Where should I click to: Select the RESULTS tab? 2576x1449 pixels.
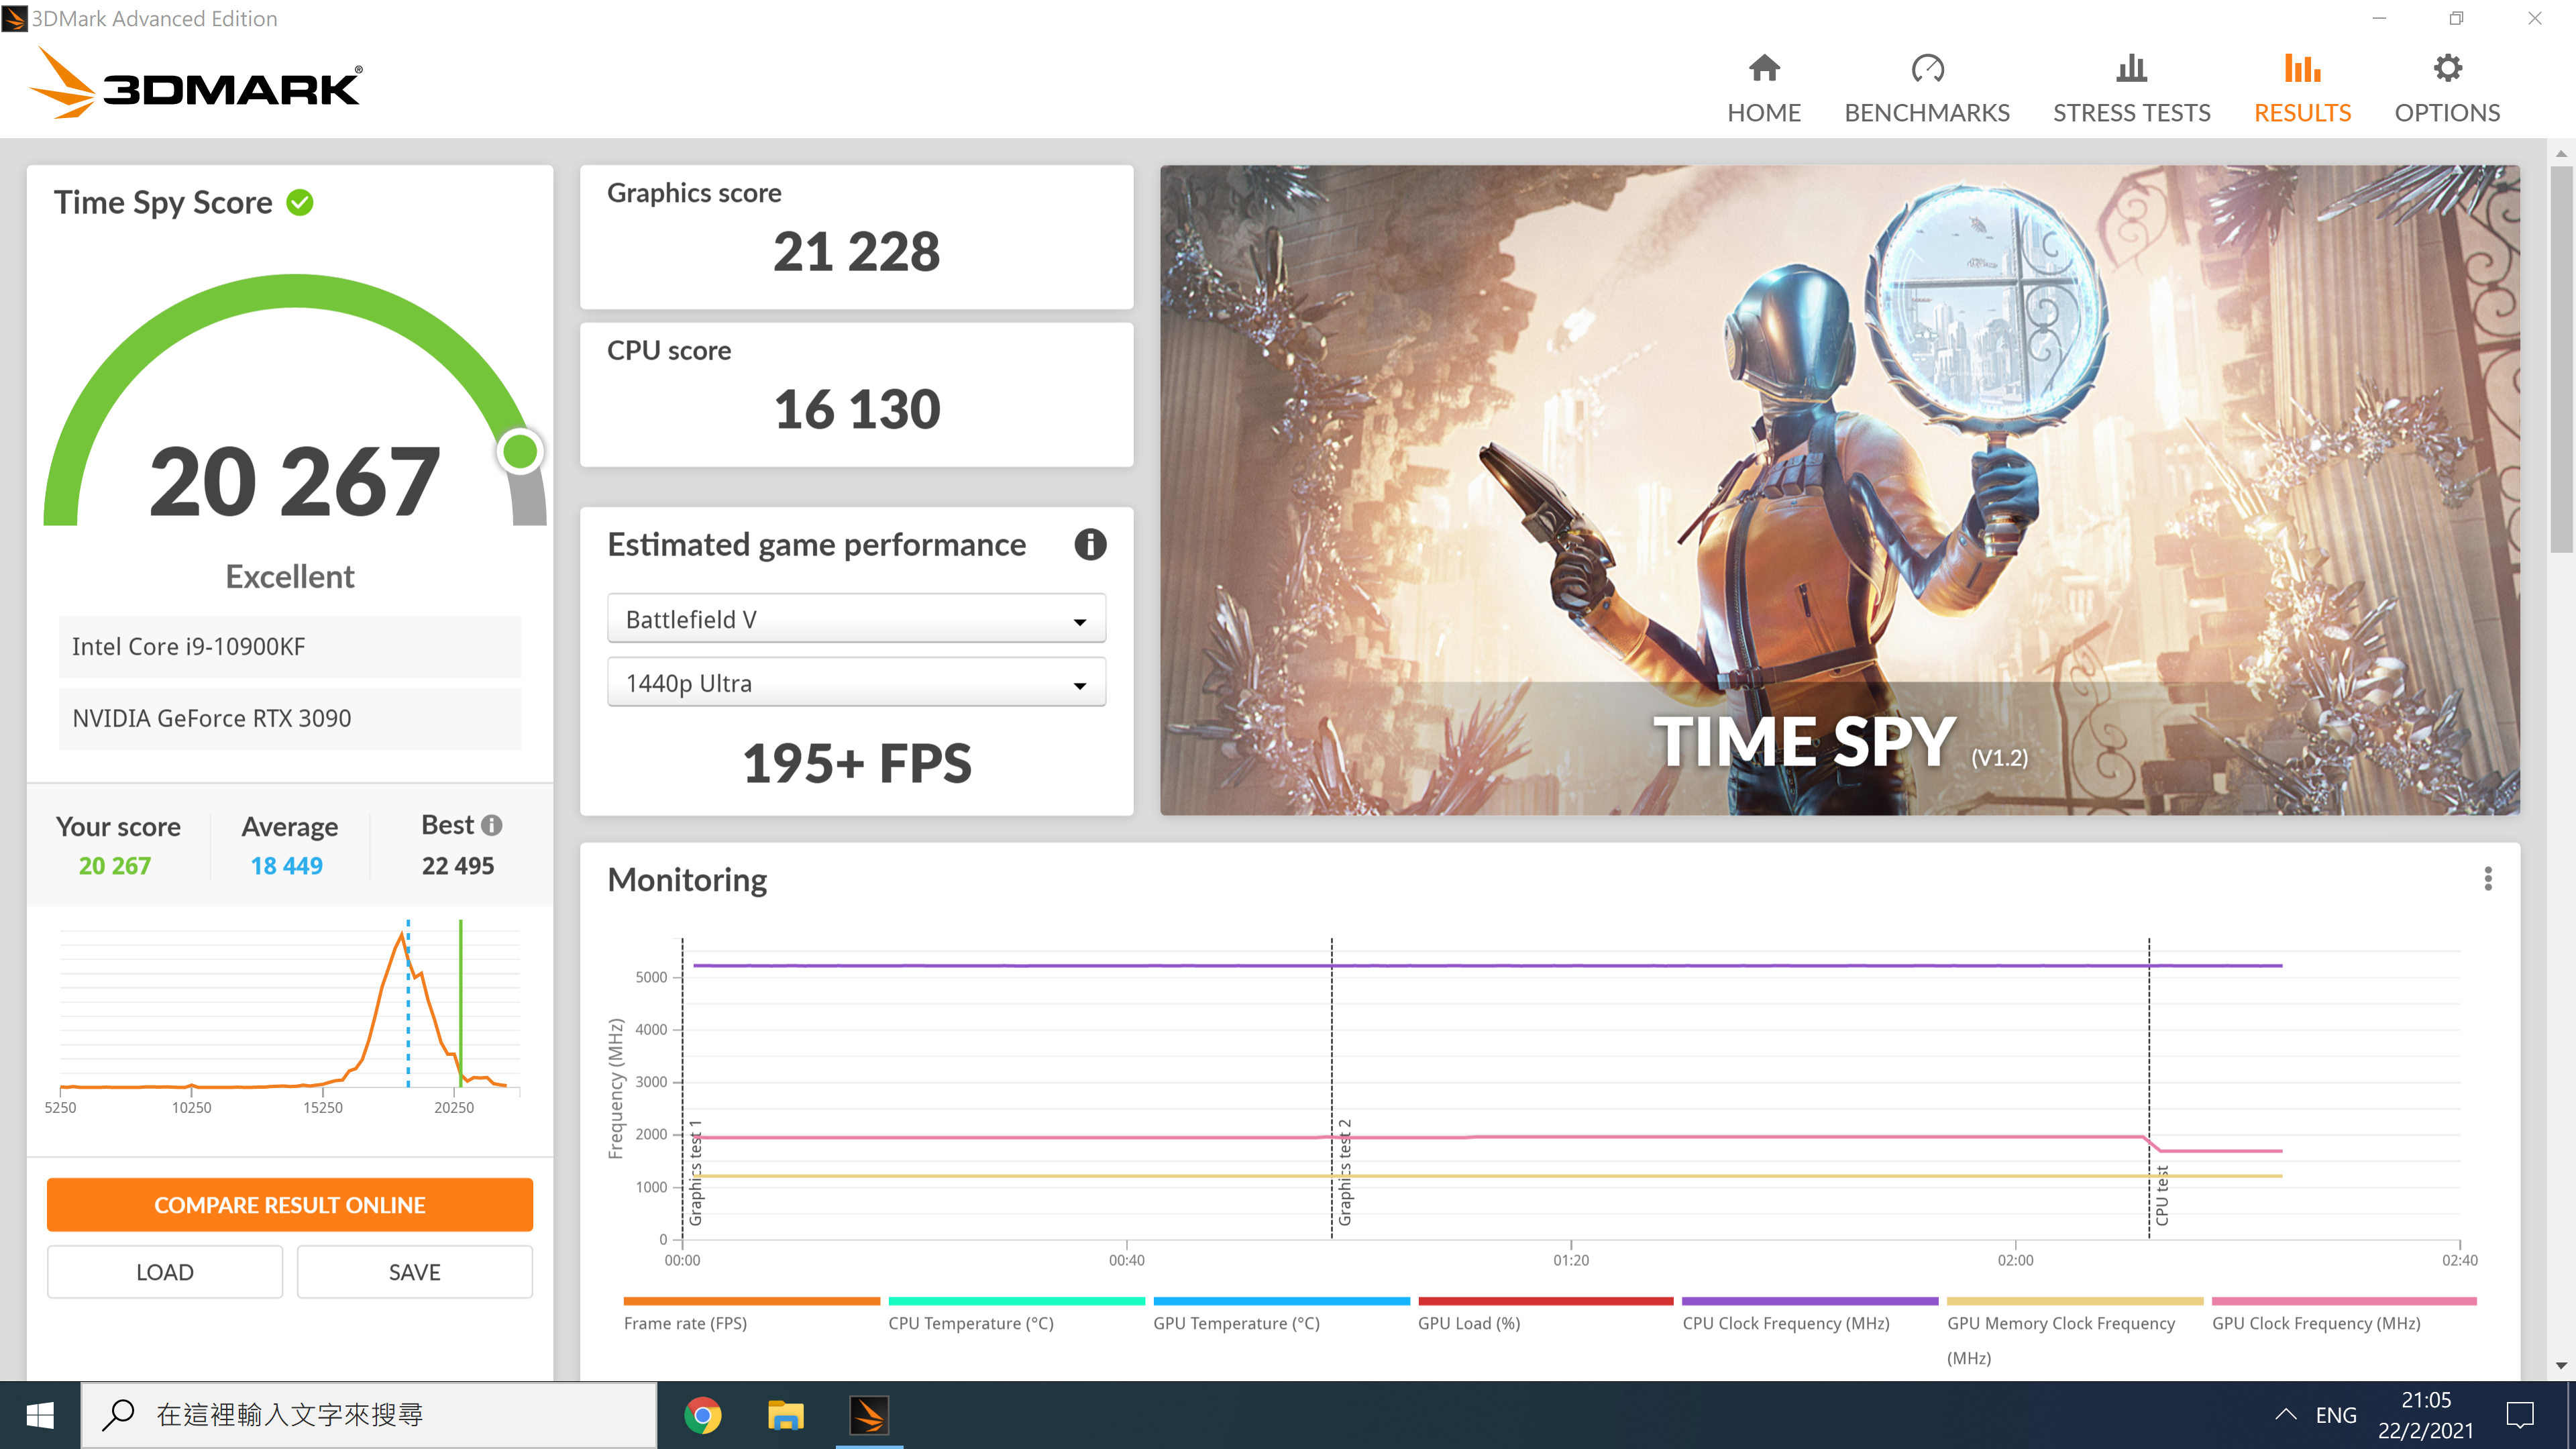click(x=2302, y=89)
